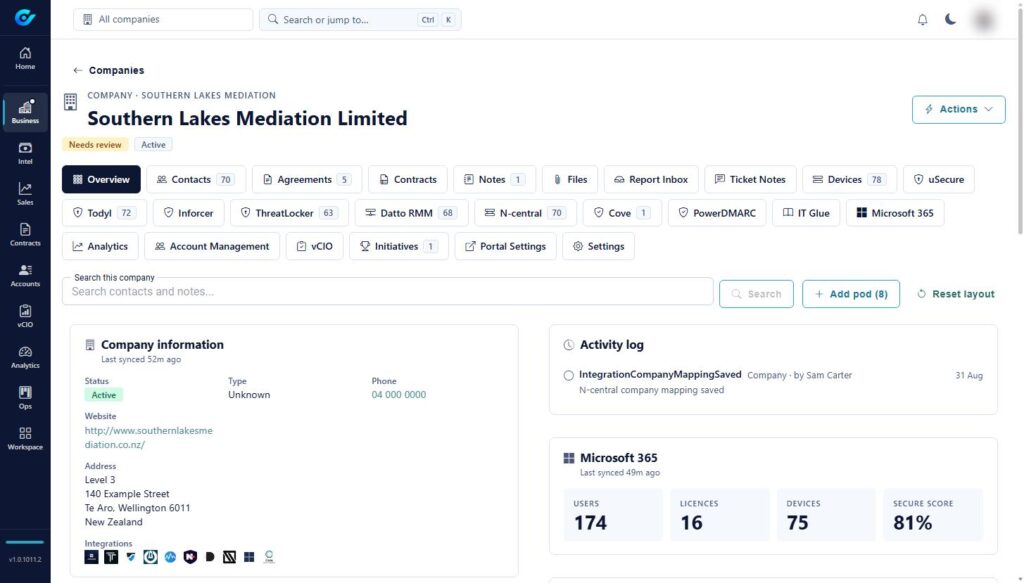Open the notifications bell
Viewport: 1024px width, 583px height.
coord(922,20)
